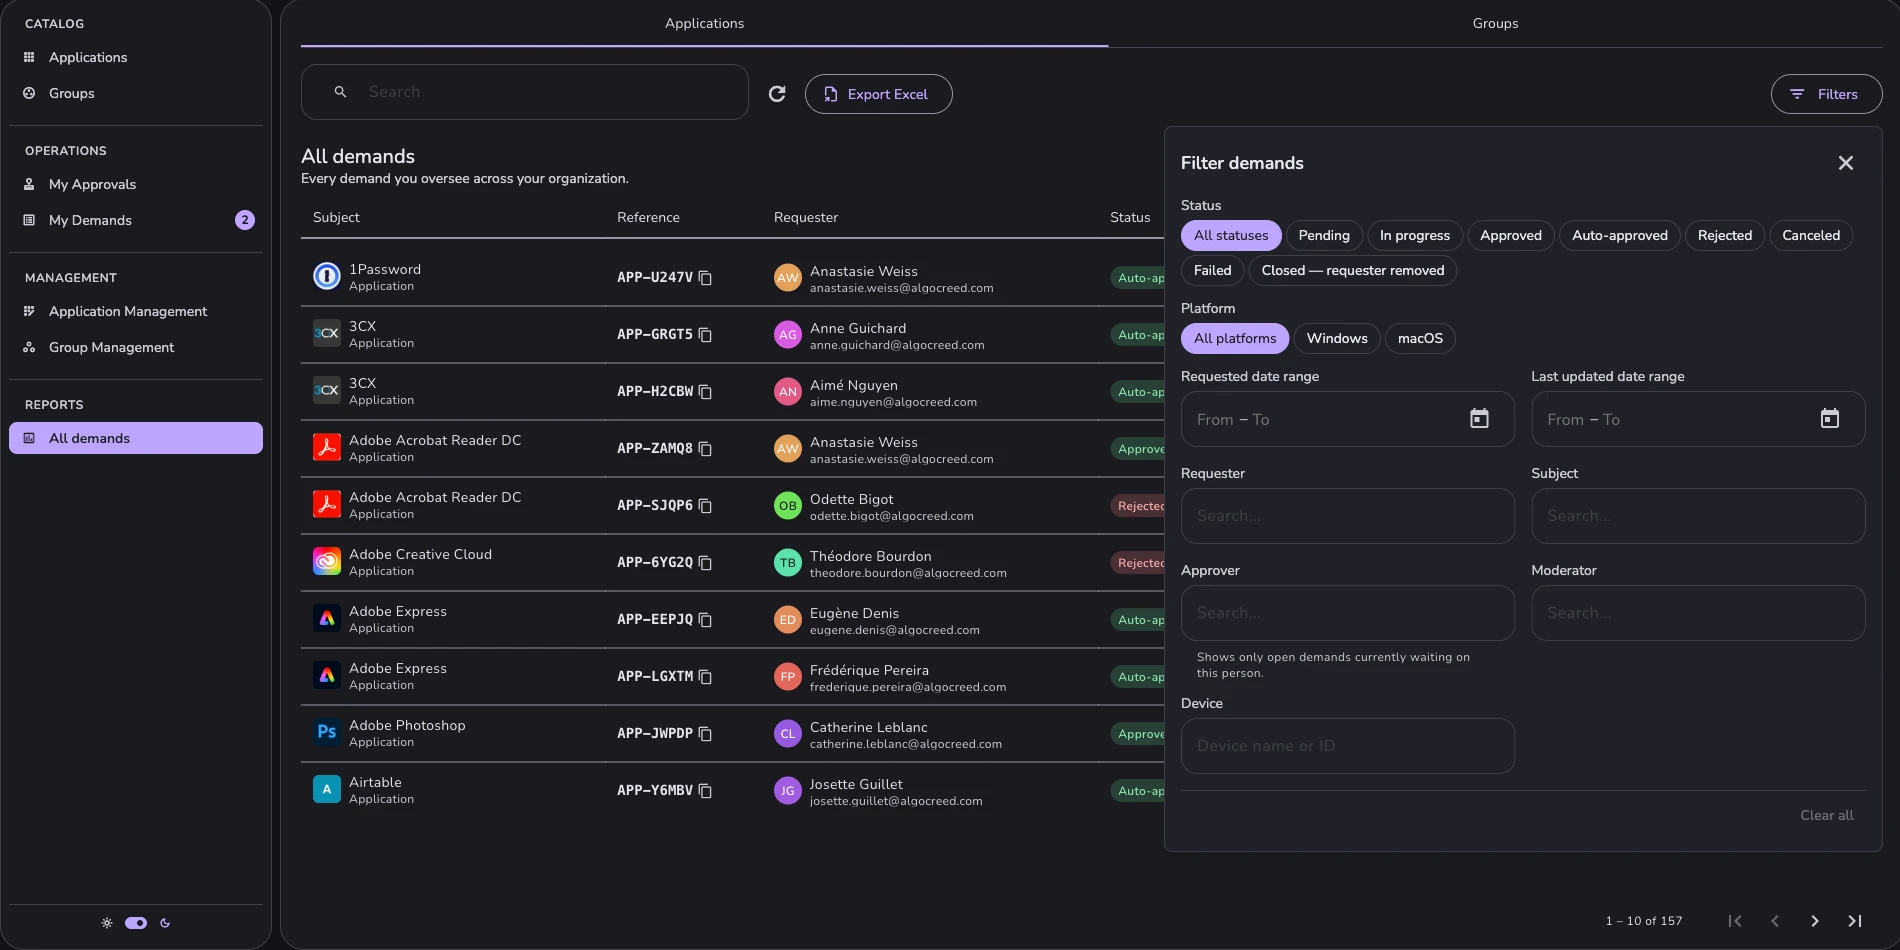Filter by Auto-approved status

coord(1620,236)
